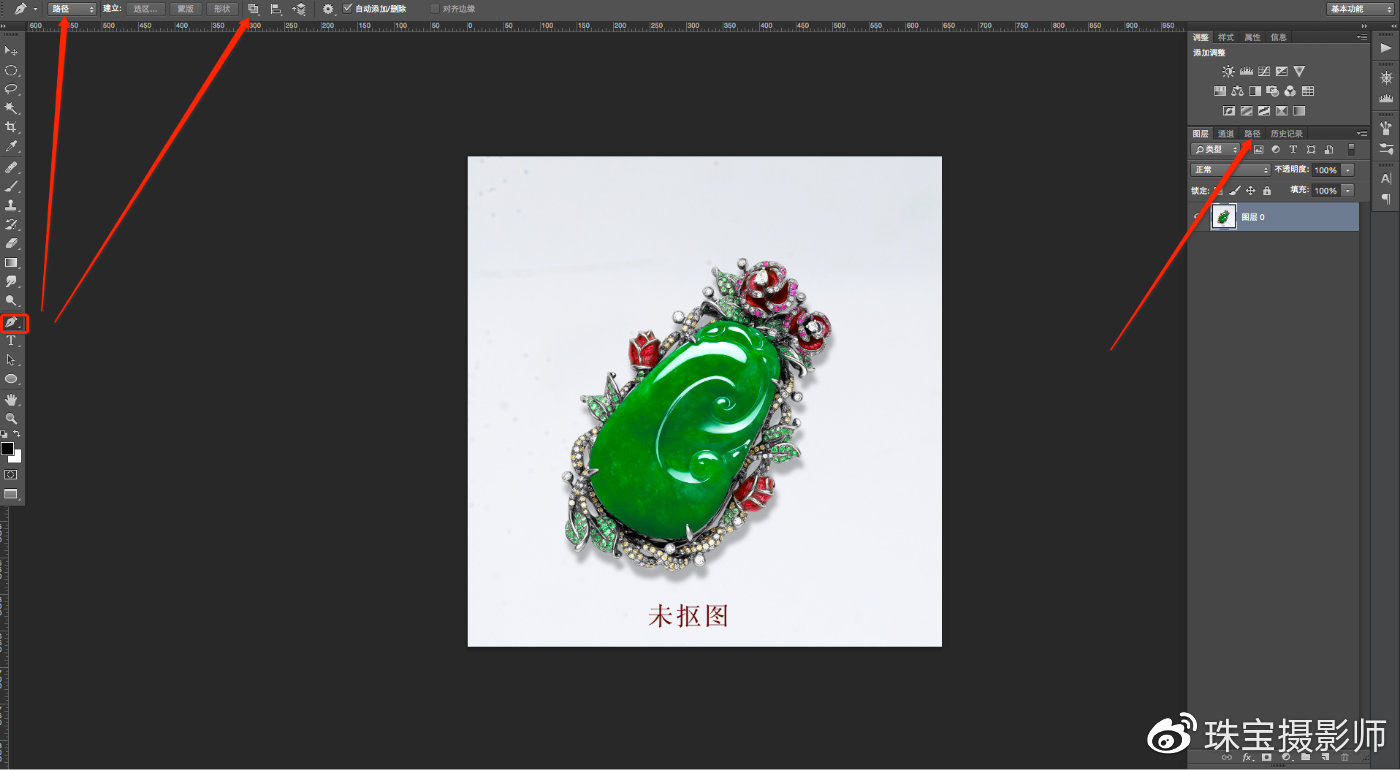Click the foreground color swatch
Image resolution: width=1400 pixels, height=770 pixels.
[x=6, y=447]
